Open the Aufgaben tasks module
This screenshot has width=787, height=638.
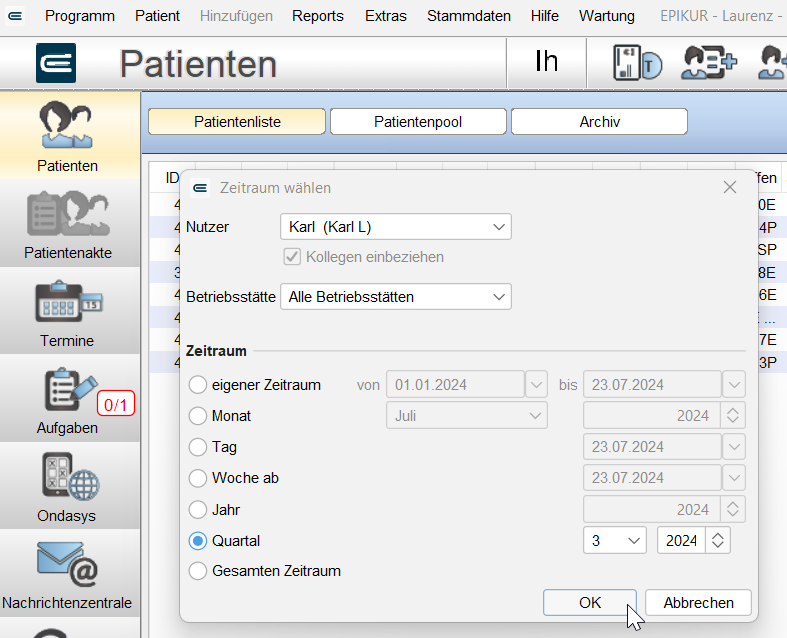[x=68, y=399]
